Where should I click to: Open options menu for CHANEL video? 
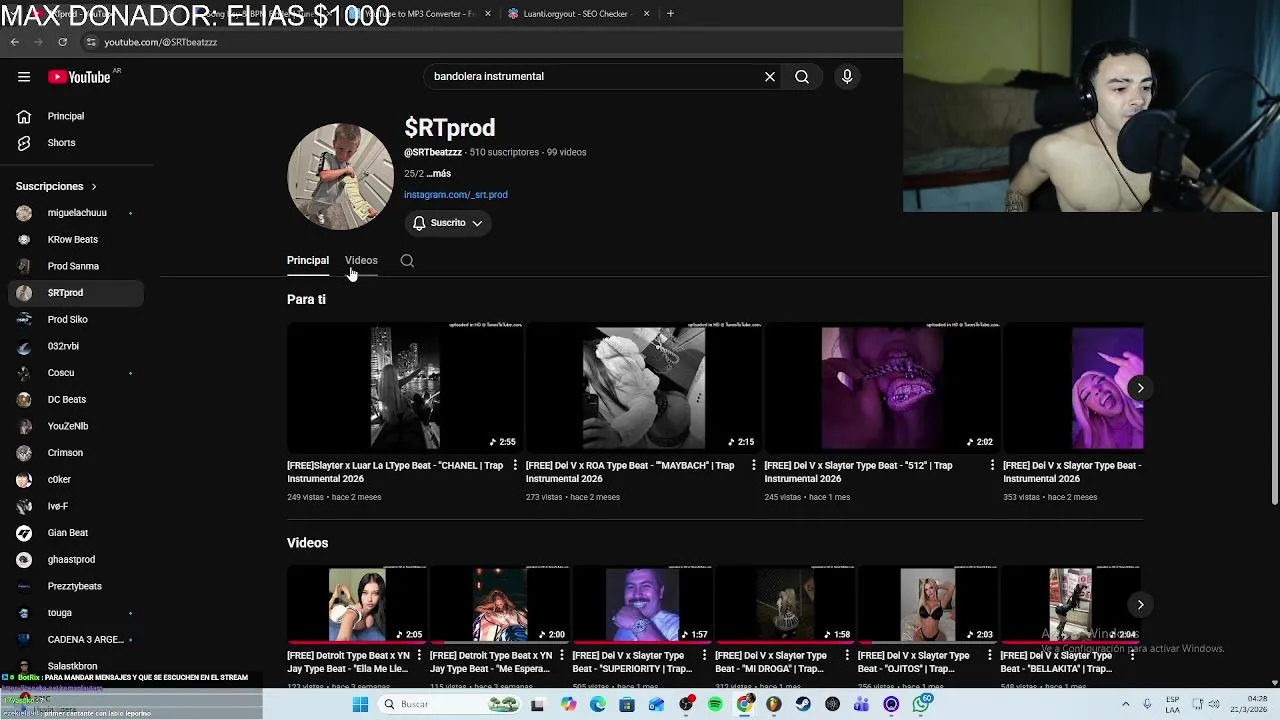tap(515, 465)
